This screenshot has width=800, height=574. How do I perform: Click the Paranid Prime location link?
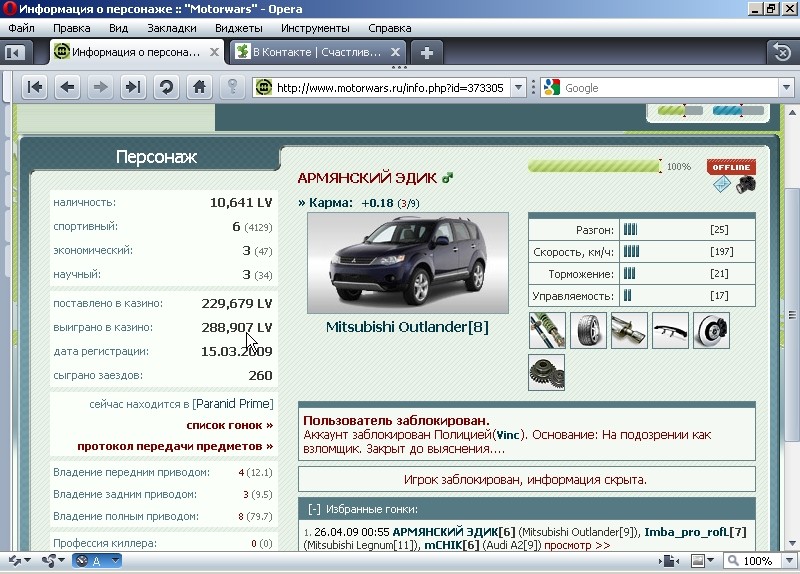(x=233, y=404)
